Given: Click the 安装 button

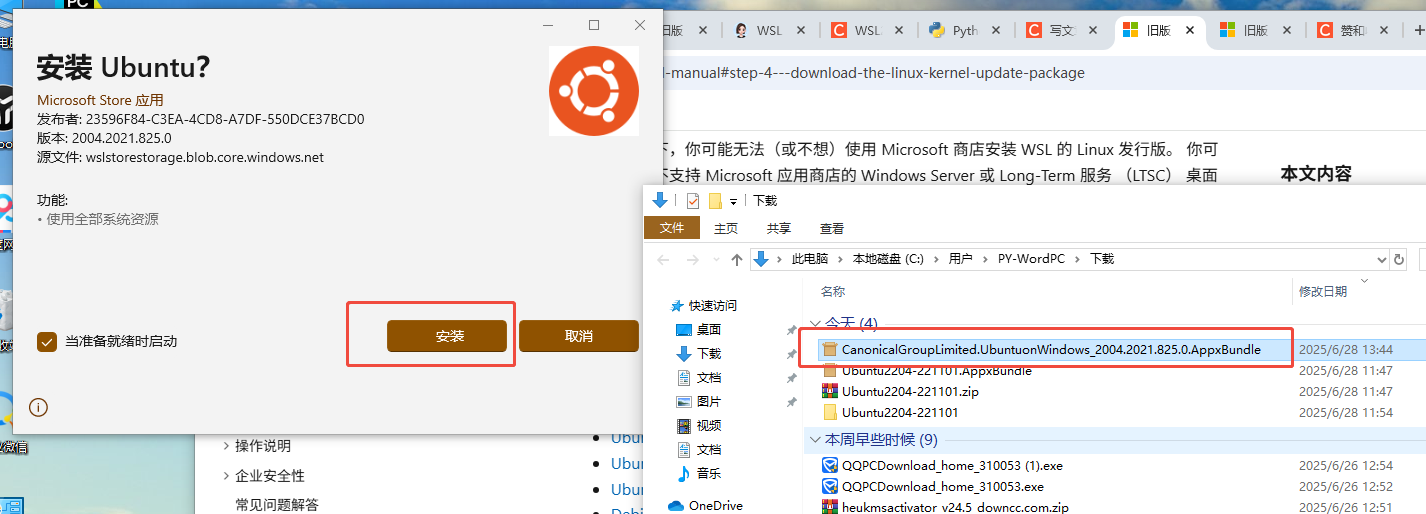Looking at the screenshot, I should pos(446,336).
